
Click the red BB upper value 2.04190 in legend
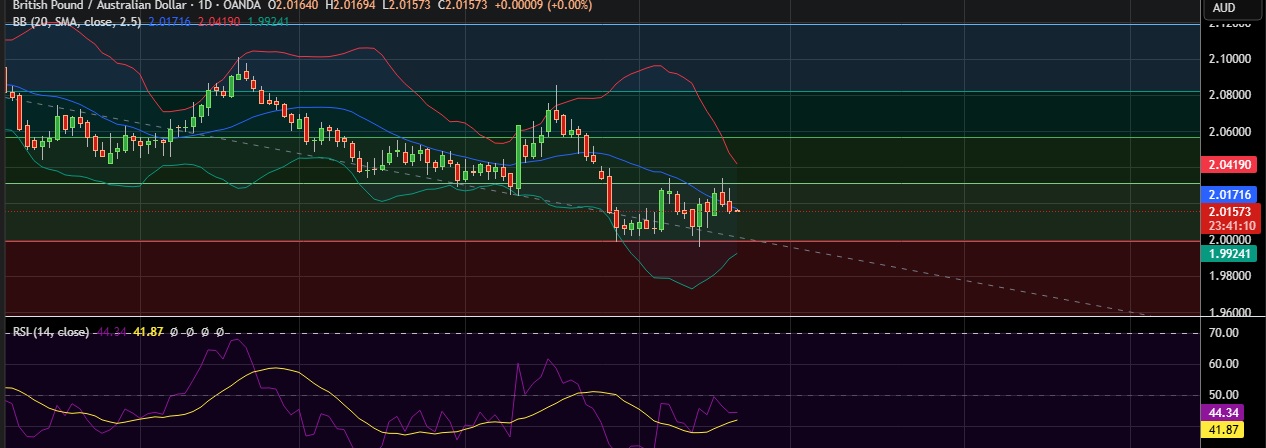tap(218, 20)
